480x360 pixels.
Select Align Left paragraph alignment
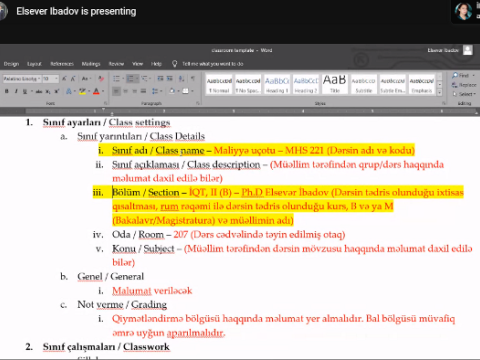(x=116, y=91)
